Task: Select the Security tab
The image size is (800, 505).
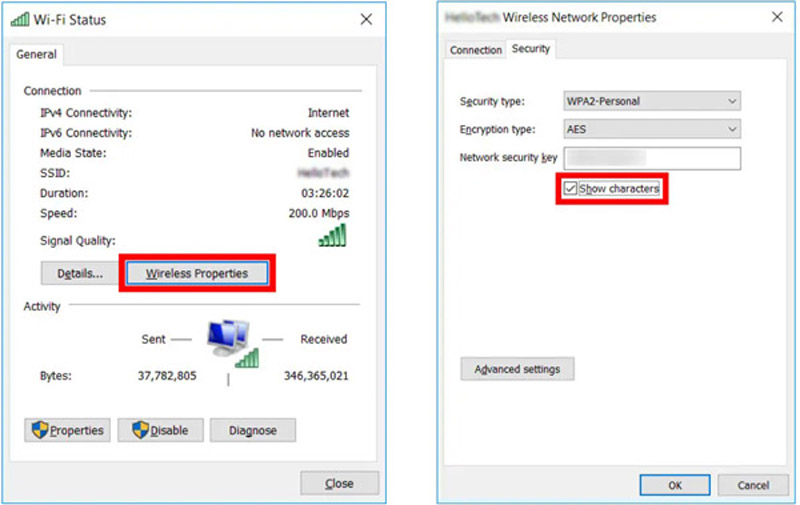Action: [530, 49]
